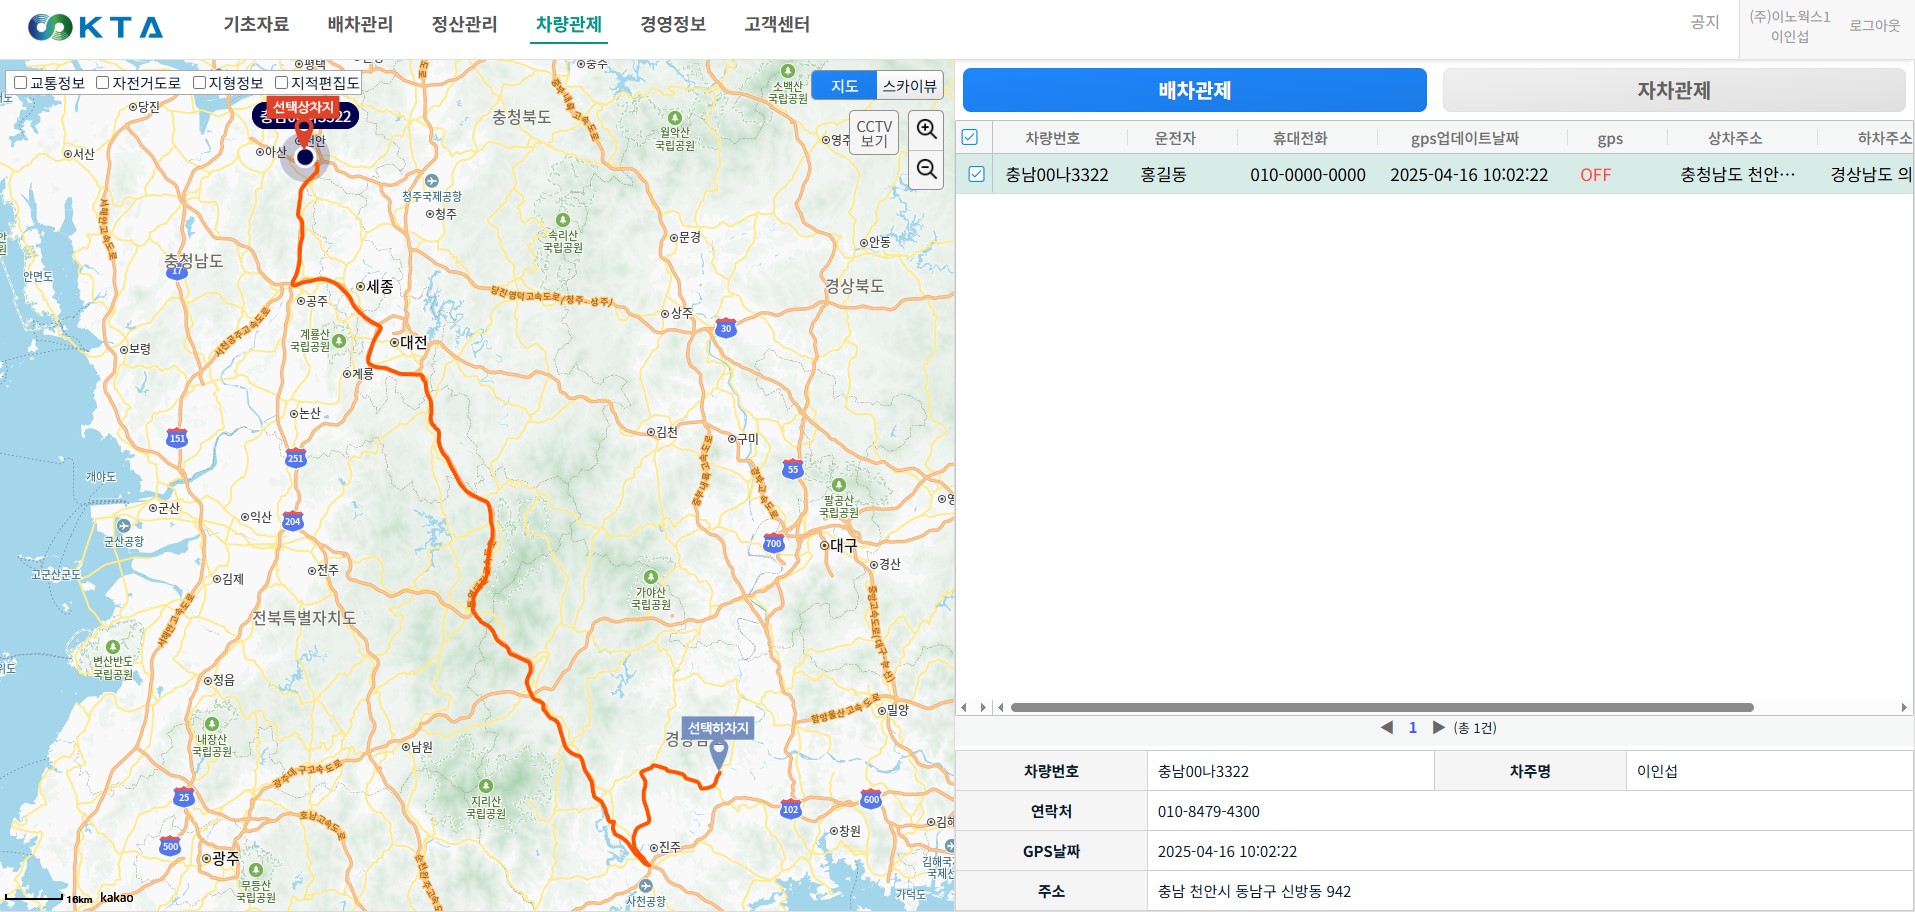
Task: Toggle the select-all checkbox in table header
Action: (970, 138)
